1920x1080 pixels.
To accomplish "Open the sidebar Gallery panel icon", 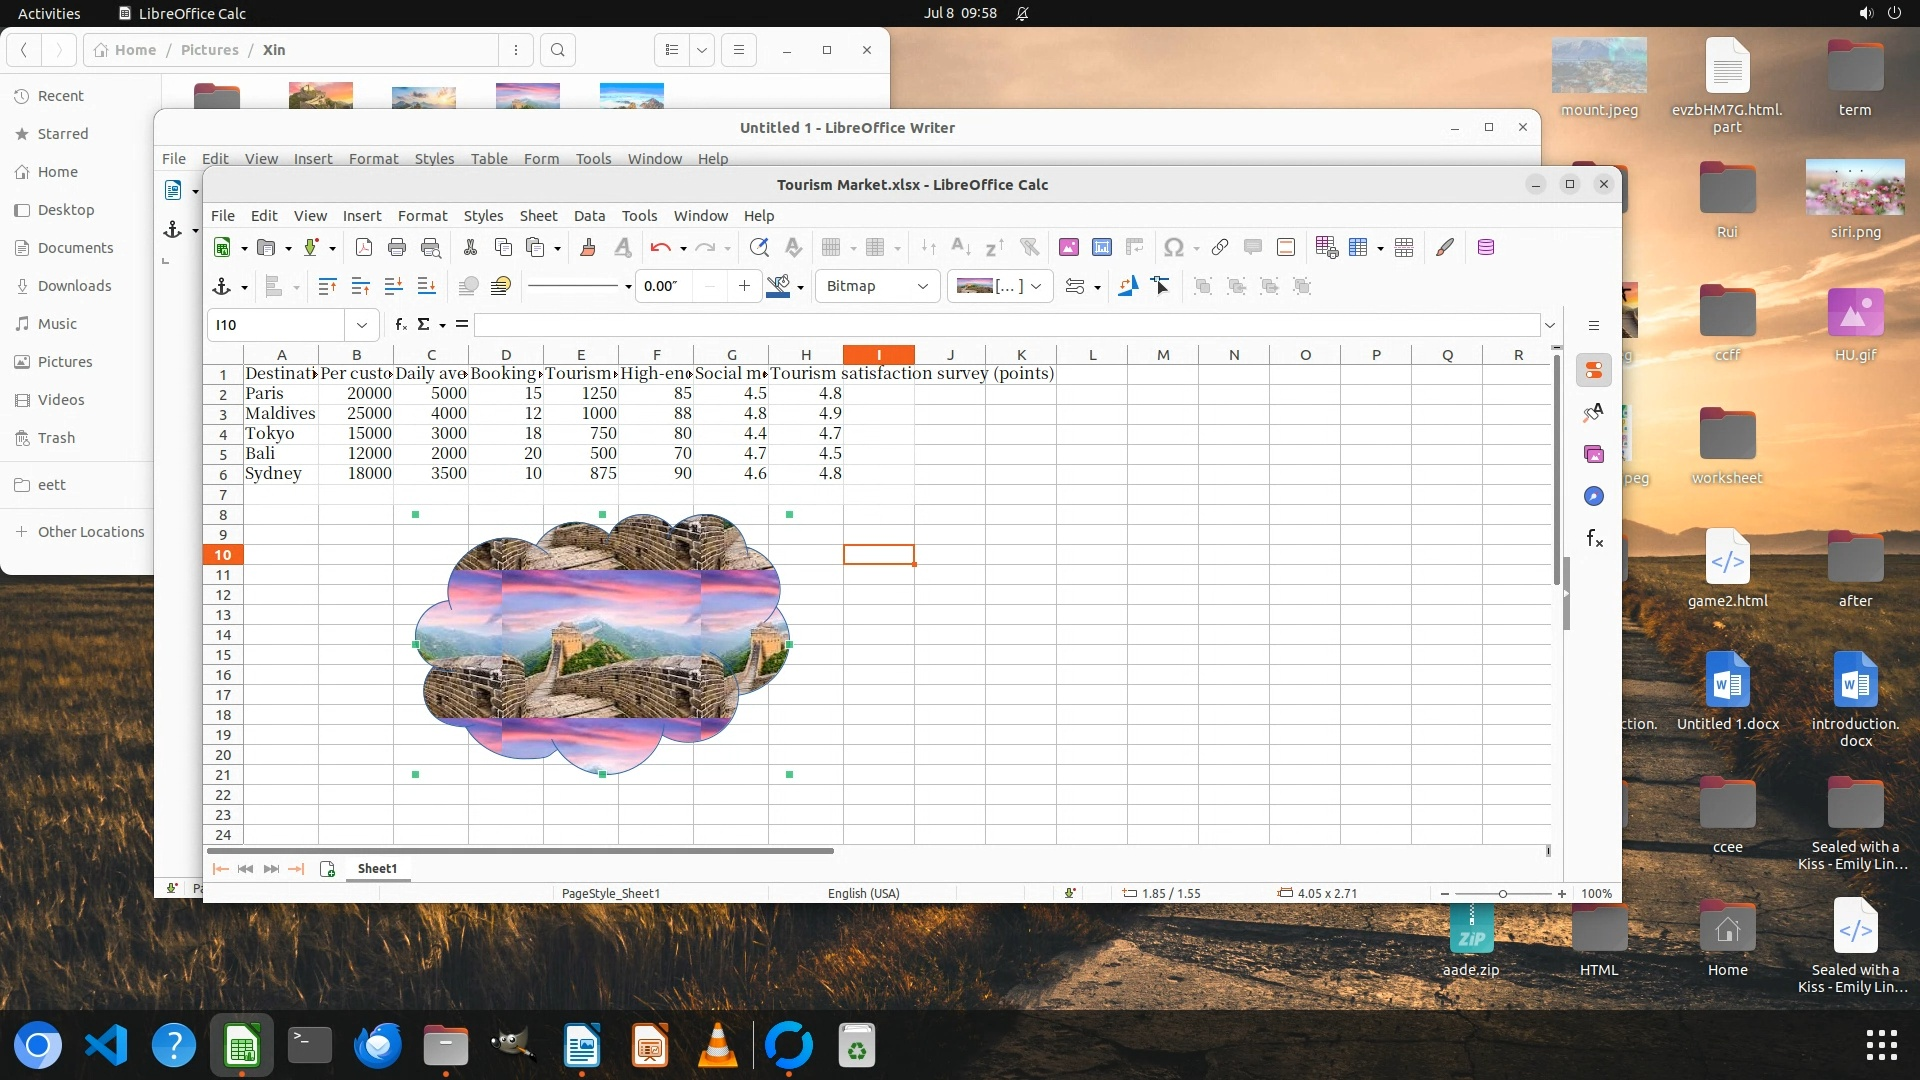I will click(x=1594, y=454).
